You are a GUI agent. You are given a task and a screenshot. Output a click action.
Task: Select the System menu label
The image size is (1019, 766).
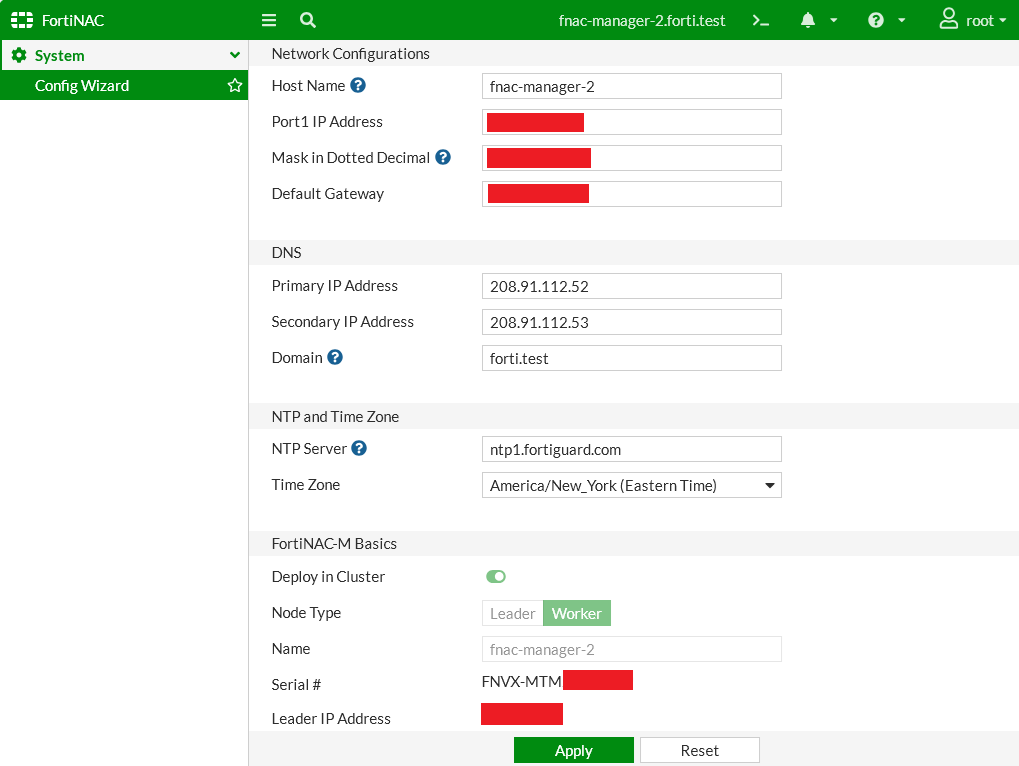[x=59, y=56]
